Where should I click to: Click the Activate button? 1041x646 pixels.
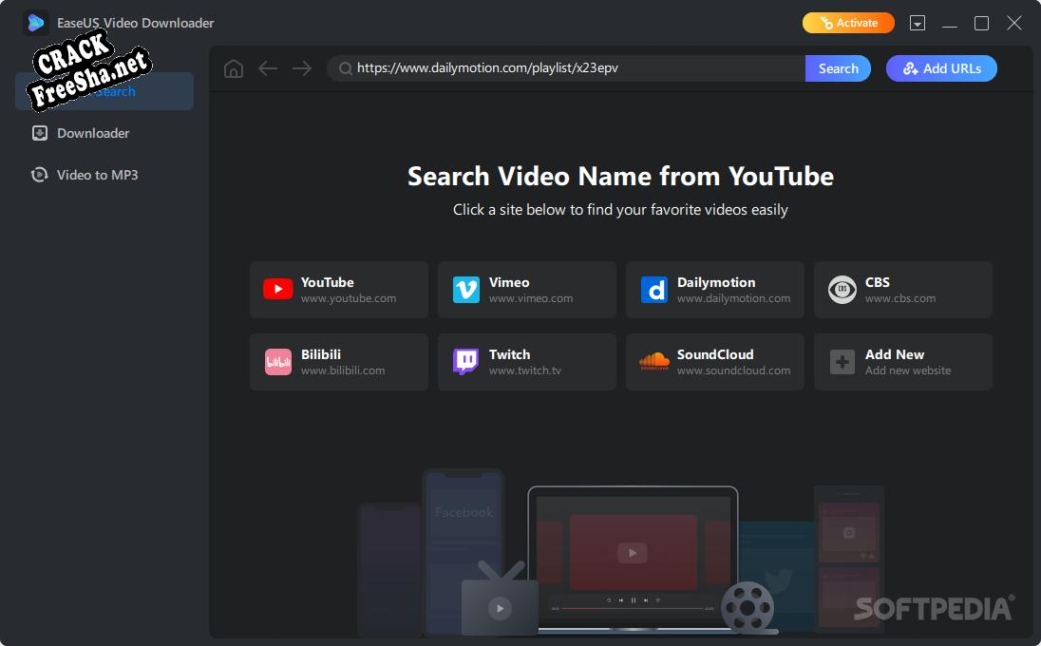(x=848, y=23)
